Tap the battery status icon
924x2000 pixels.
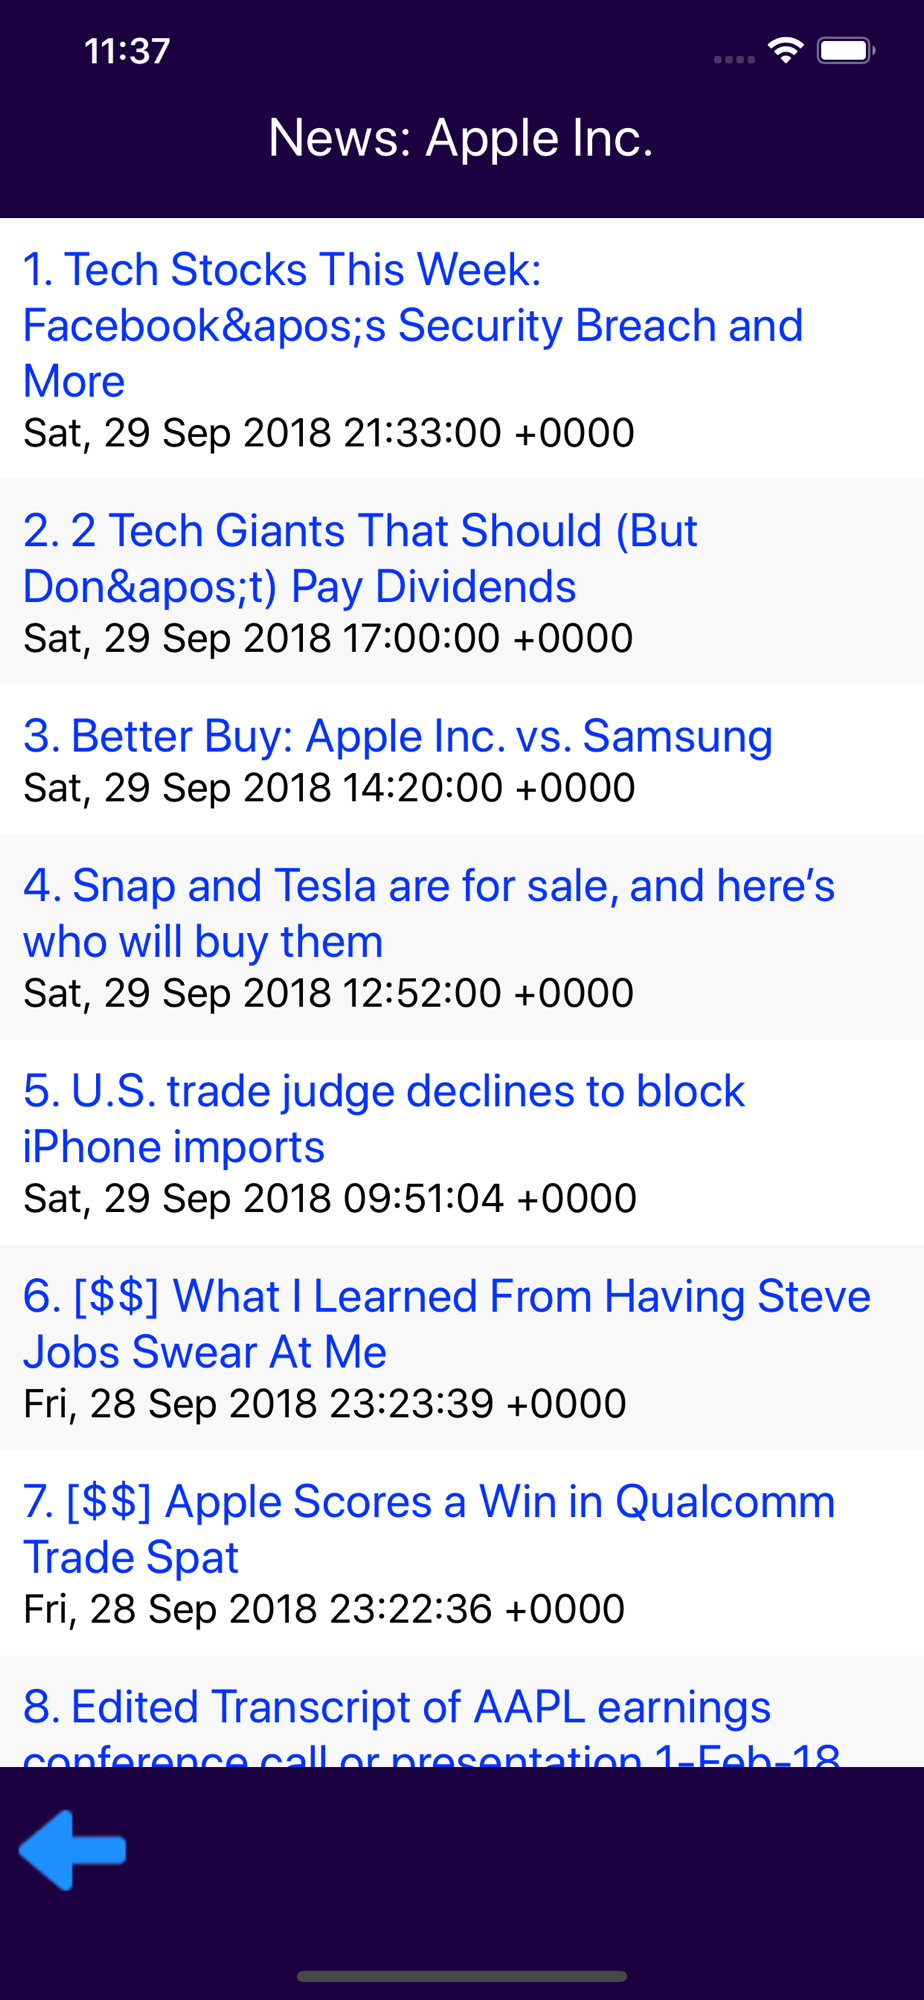(846, 50)
